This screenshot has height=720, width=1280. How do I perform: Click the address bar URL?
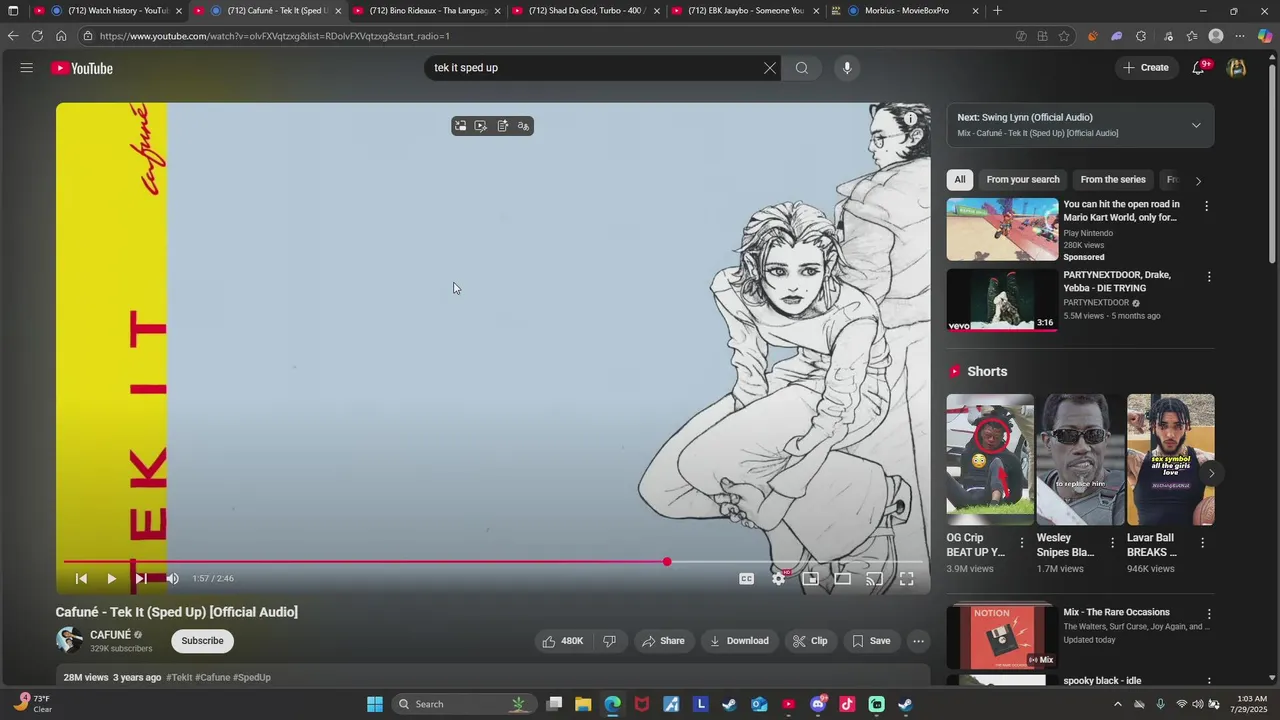[275, 36]
